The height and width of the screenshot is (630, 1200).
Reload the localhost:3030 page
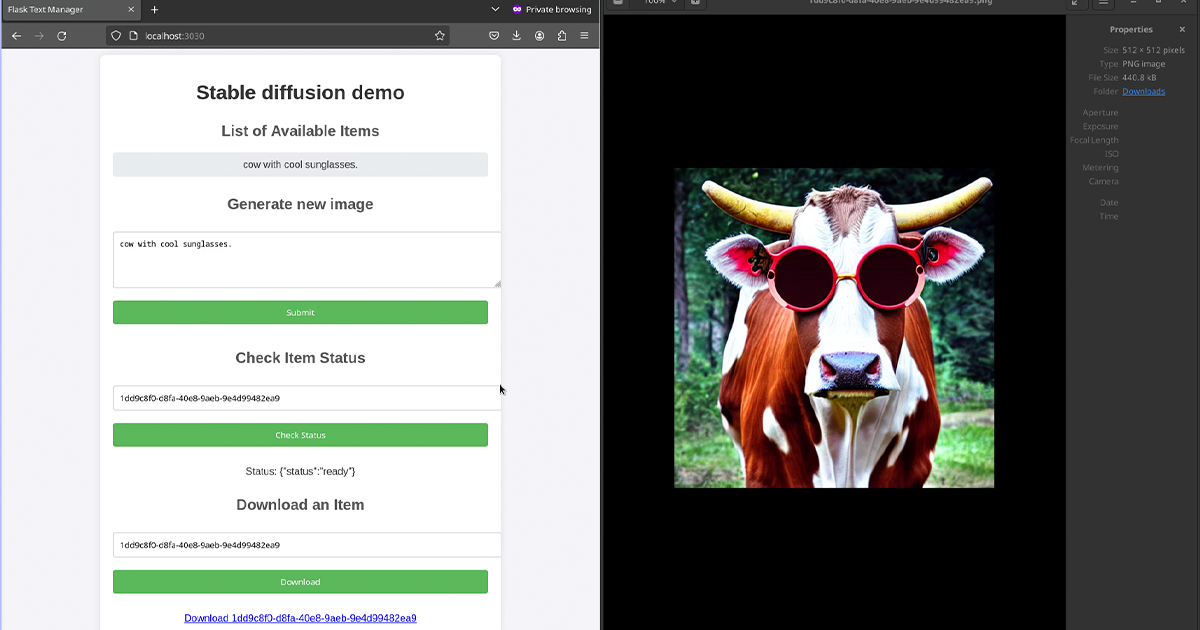tap(62, 35)
